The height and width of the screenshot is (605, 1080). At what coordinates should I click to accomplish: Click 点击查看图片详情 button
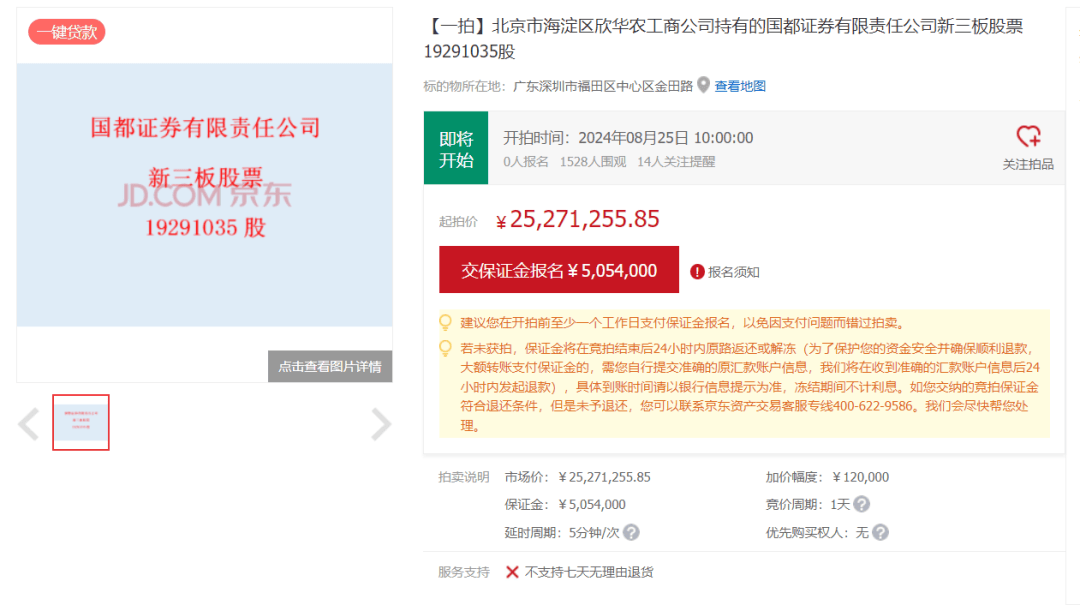(x=330, y=366)
